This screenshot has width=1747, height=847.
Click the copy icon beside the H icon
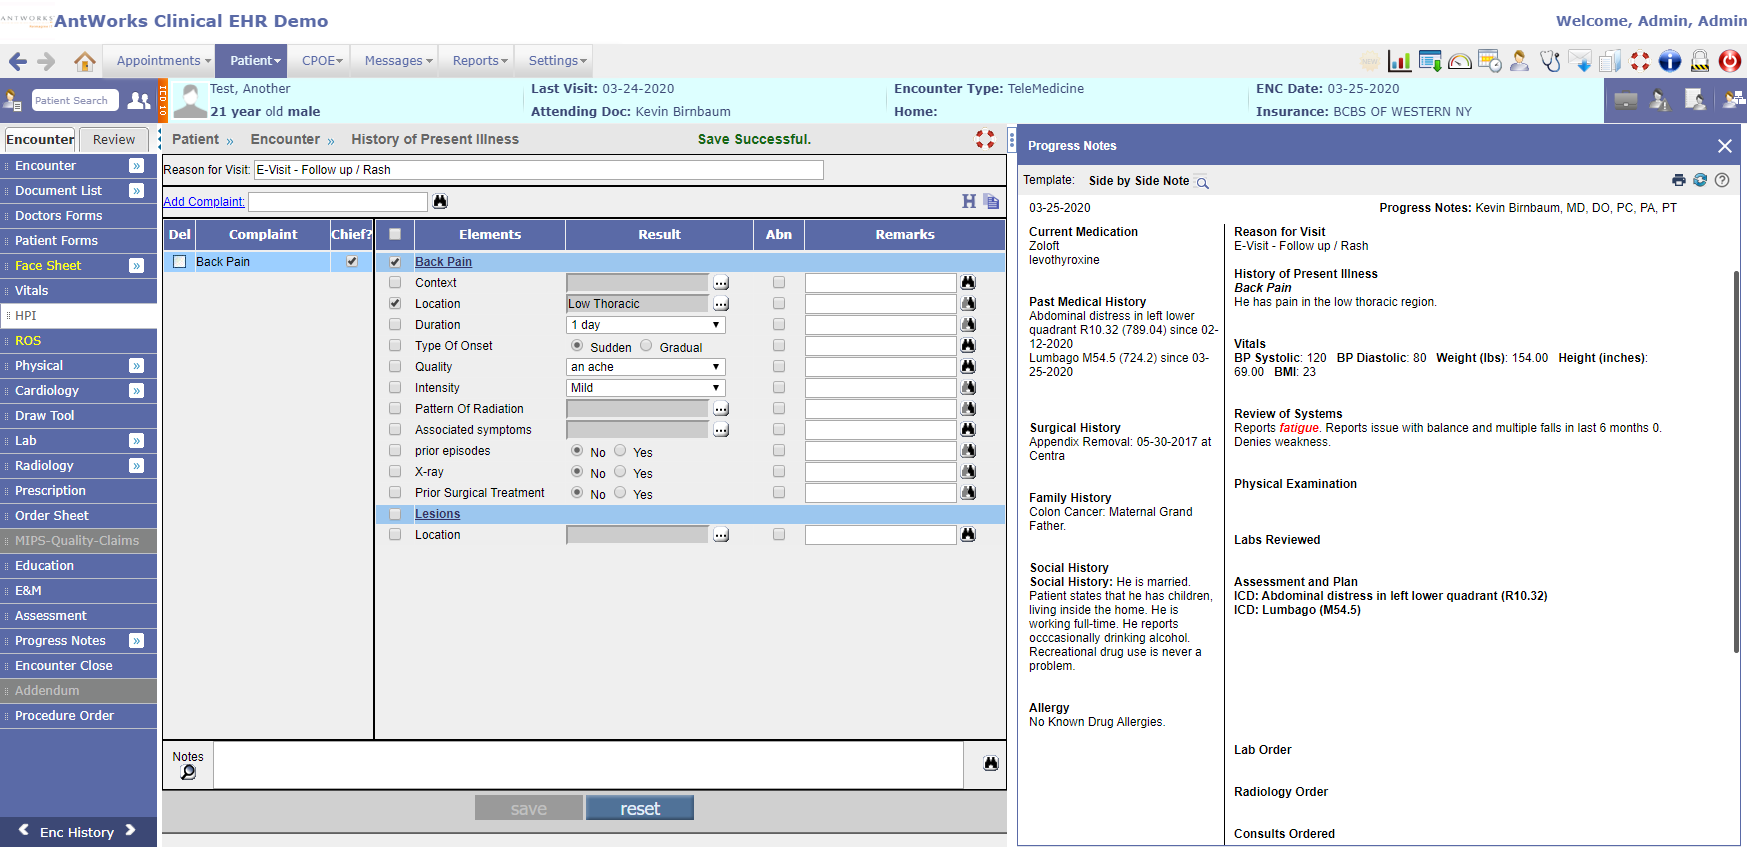pyautogui.click(x=991, y=201)
